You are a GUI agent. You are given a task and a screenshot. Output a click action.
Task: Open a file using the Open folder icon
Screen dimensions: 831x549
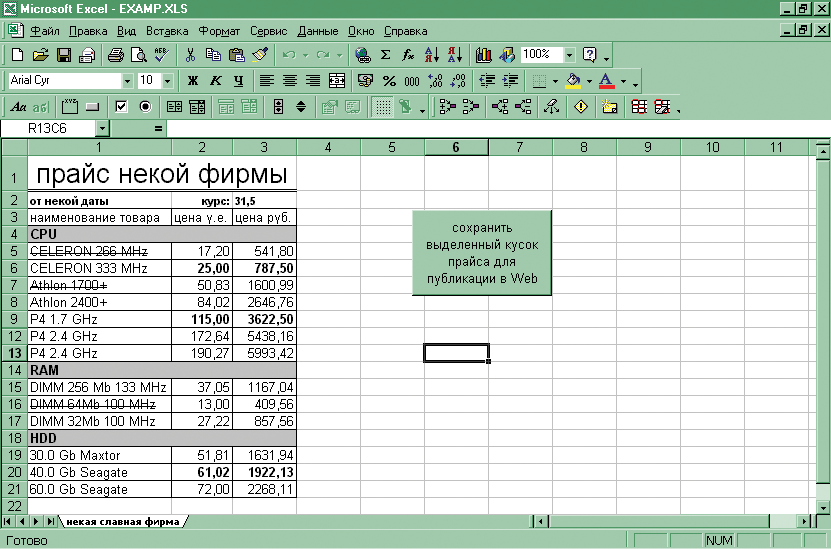pyautogui.click(x=41, y=55)
